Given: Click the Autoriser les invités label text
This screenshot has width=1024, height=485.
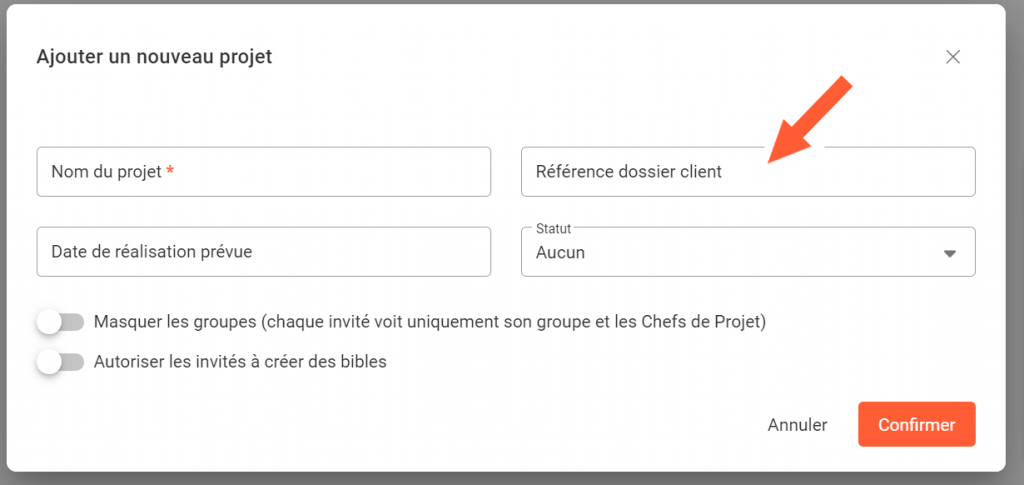Looking at the screenshot, I should 240,362.
